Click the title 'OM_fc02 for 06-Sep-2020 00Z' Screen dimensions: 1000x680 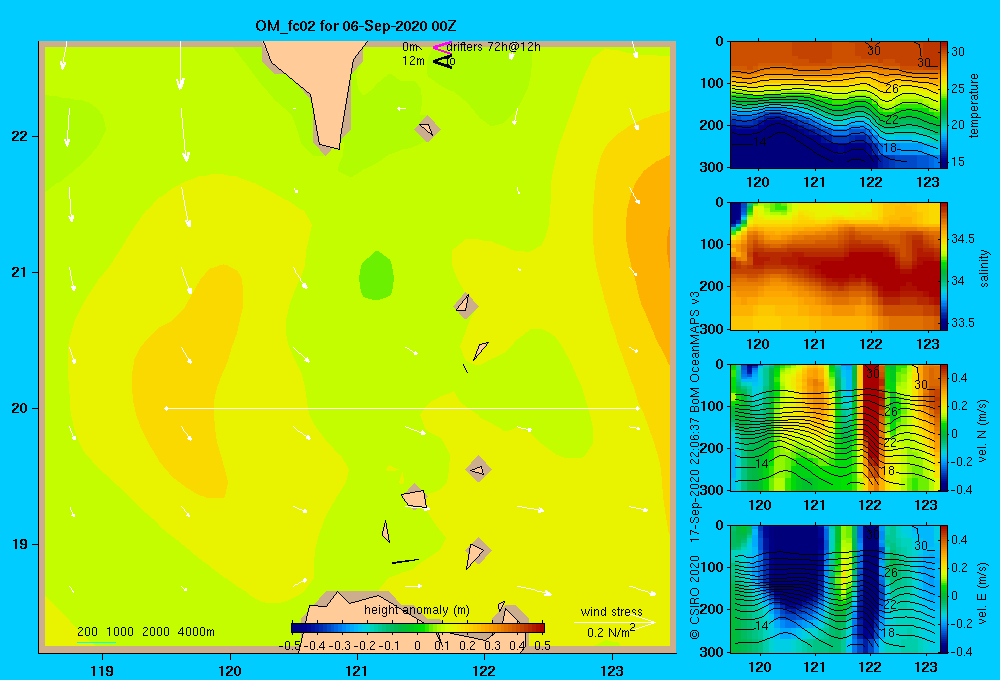coord(356,26)
